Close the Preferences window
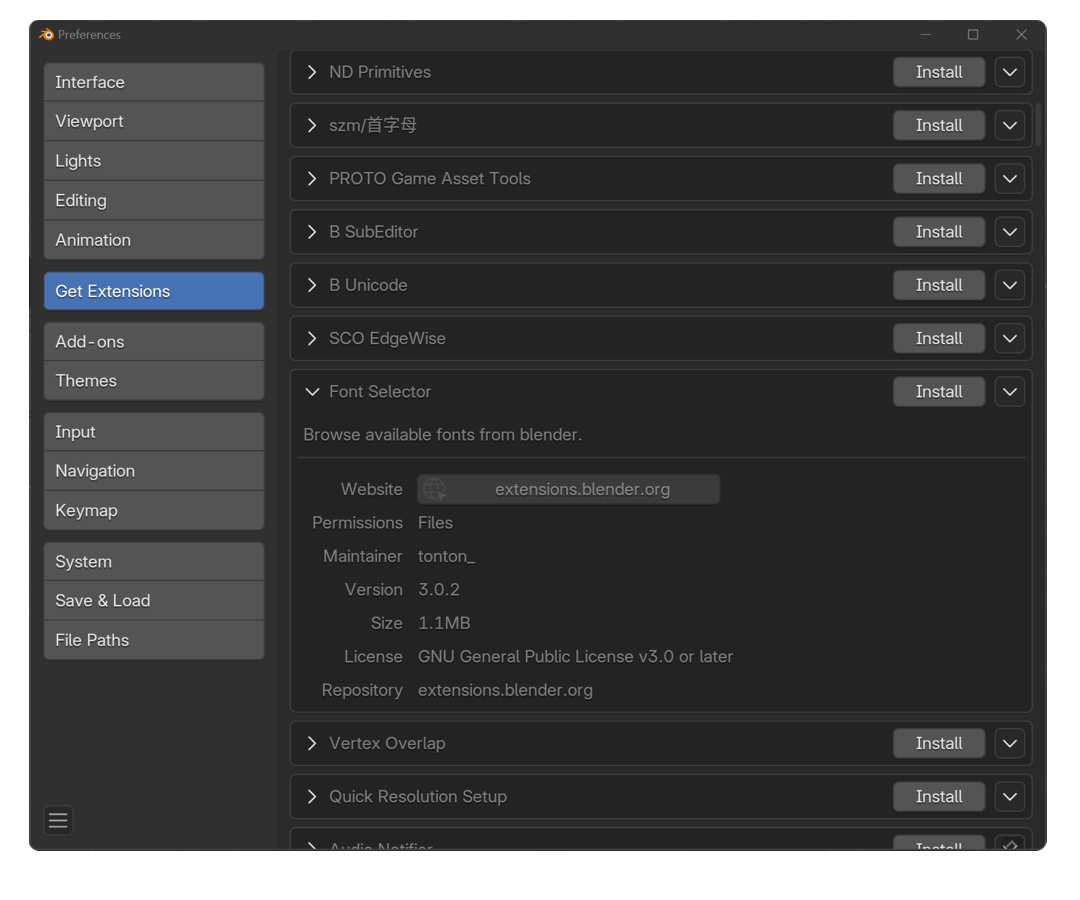1080x900 pixels. [x=1021, y=34]
